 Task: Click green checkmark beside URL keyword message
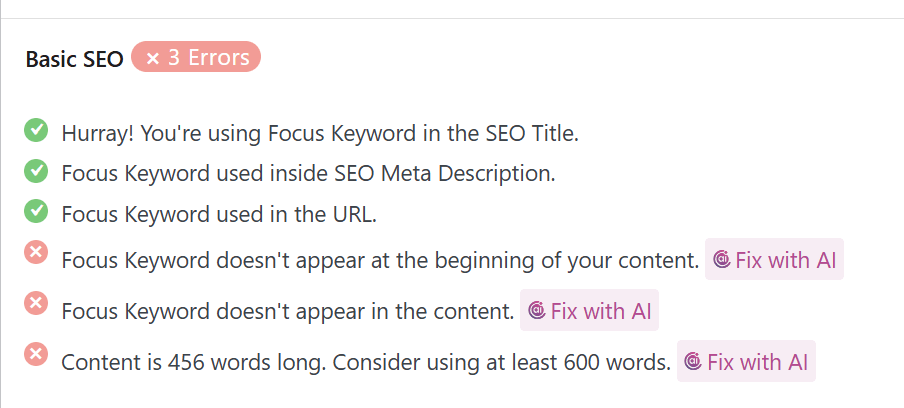point(37,211)
